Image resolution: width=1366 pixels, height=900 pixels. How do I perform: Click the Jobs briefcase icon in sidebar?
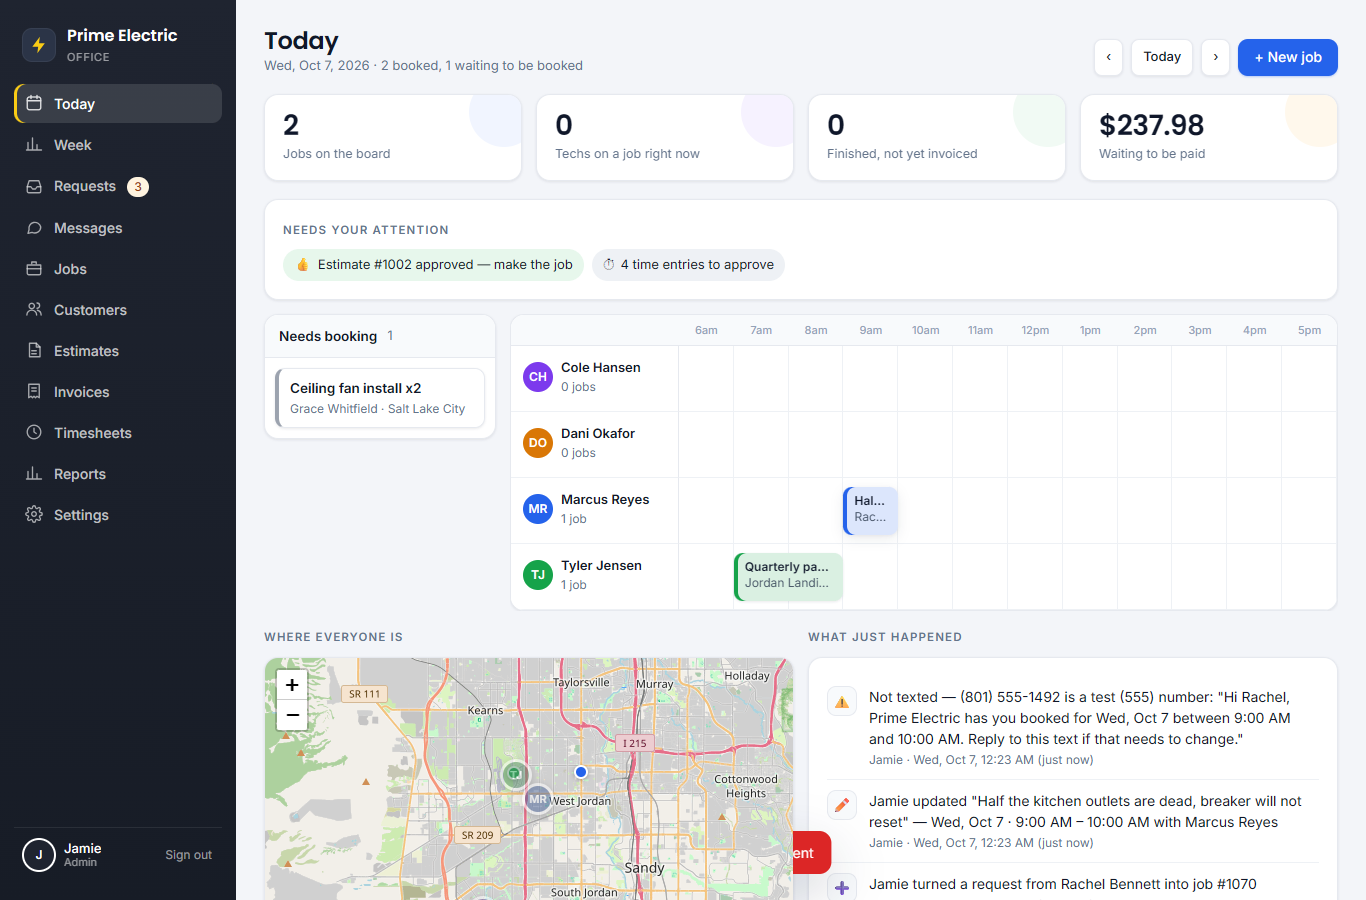pos(34,269)
